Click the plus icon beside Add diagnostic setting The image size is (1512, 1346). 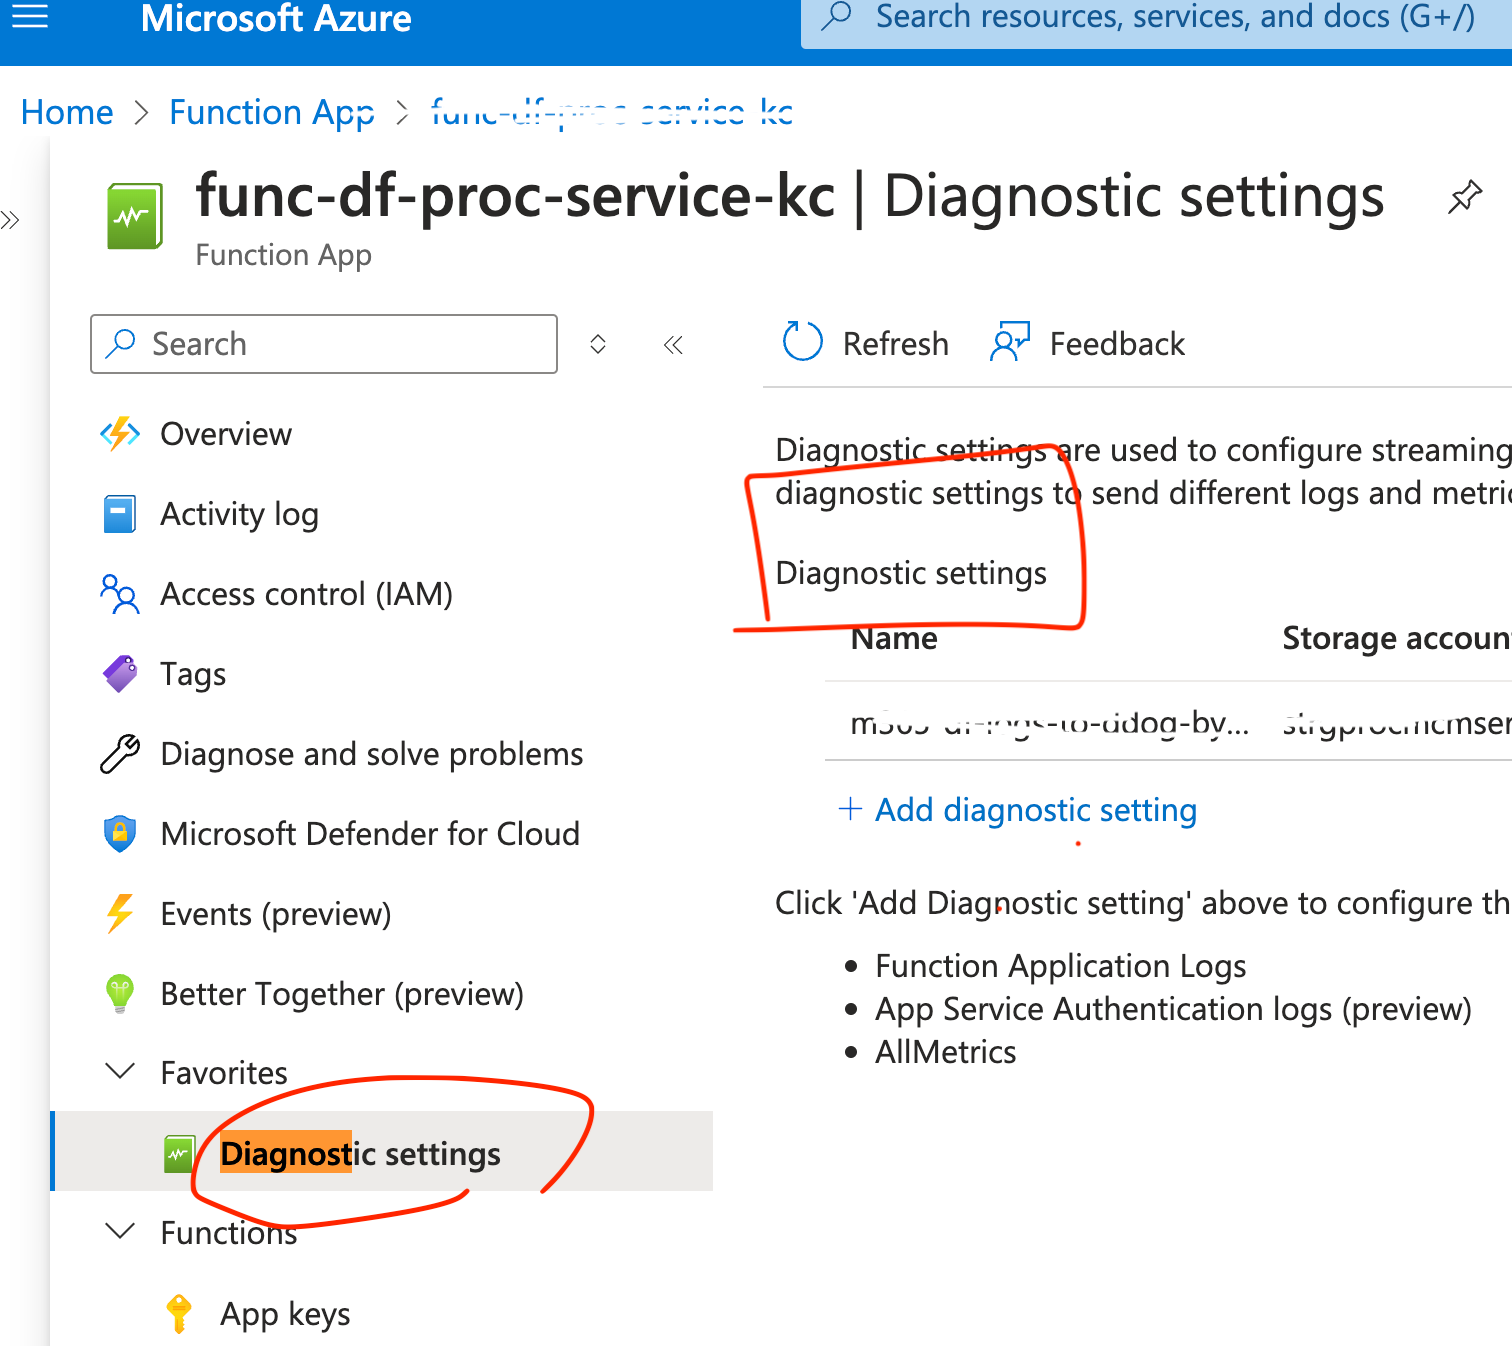(850, 808)
